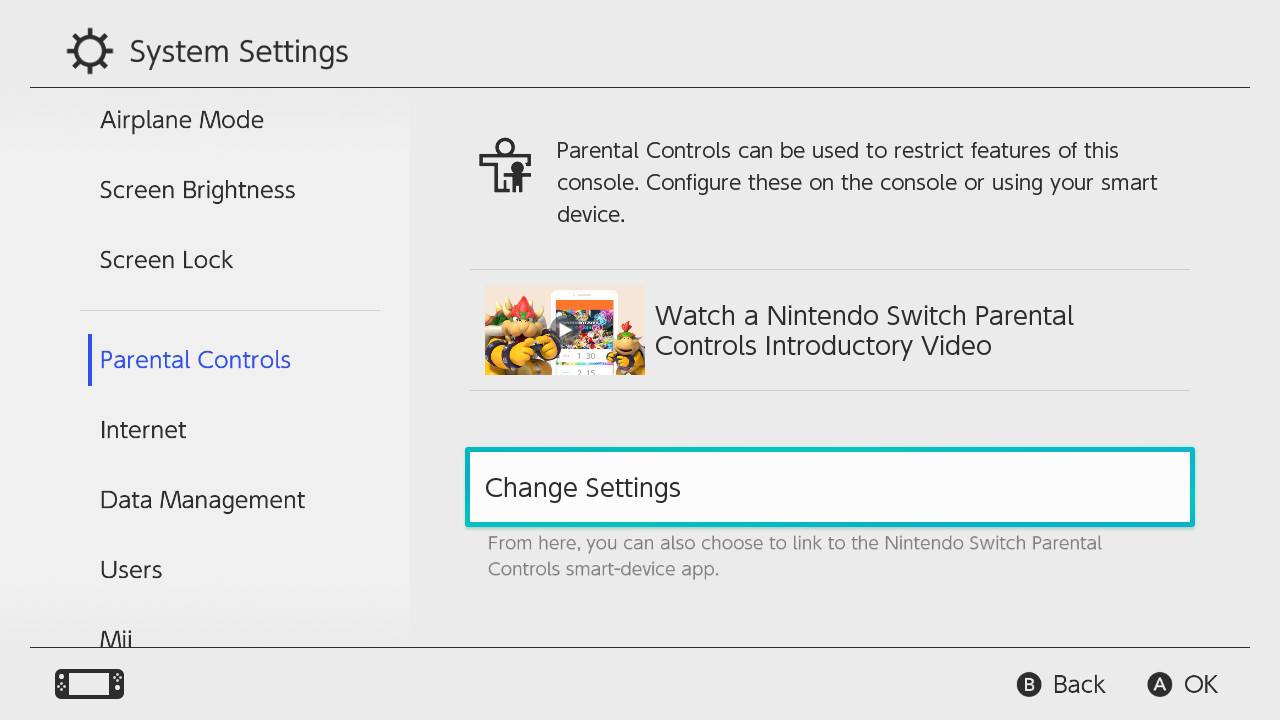Viewport: 1280px width, 720px height.
Task: Open Airplane Mode settings
Action: click(182, 120)
